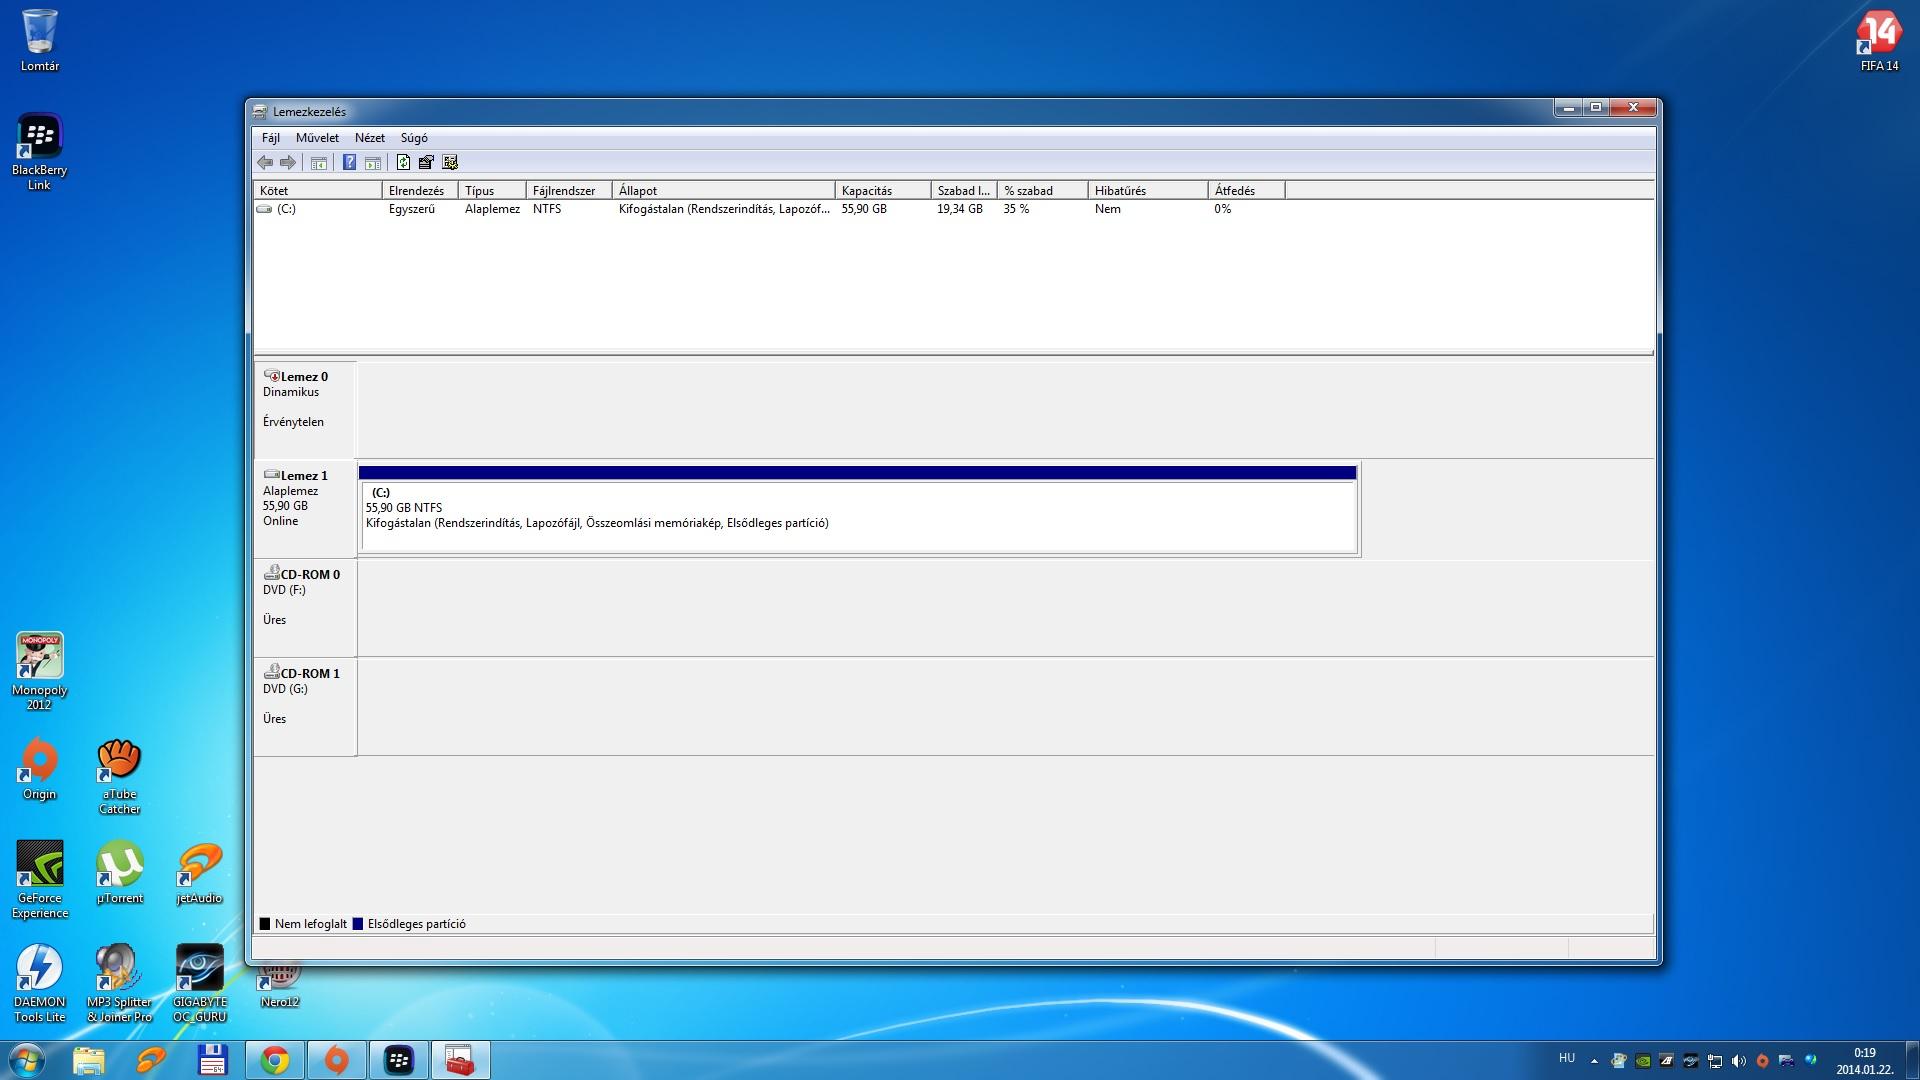Viewport: 1920px width, 1080px height.
Task: Open the clock showing 0:19
Action: pyautogui.click(x=1865, y=1060)
